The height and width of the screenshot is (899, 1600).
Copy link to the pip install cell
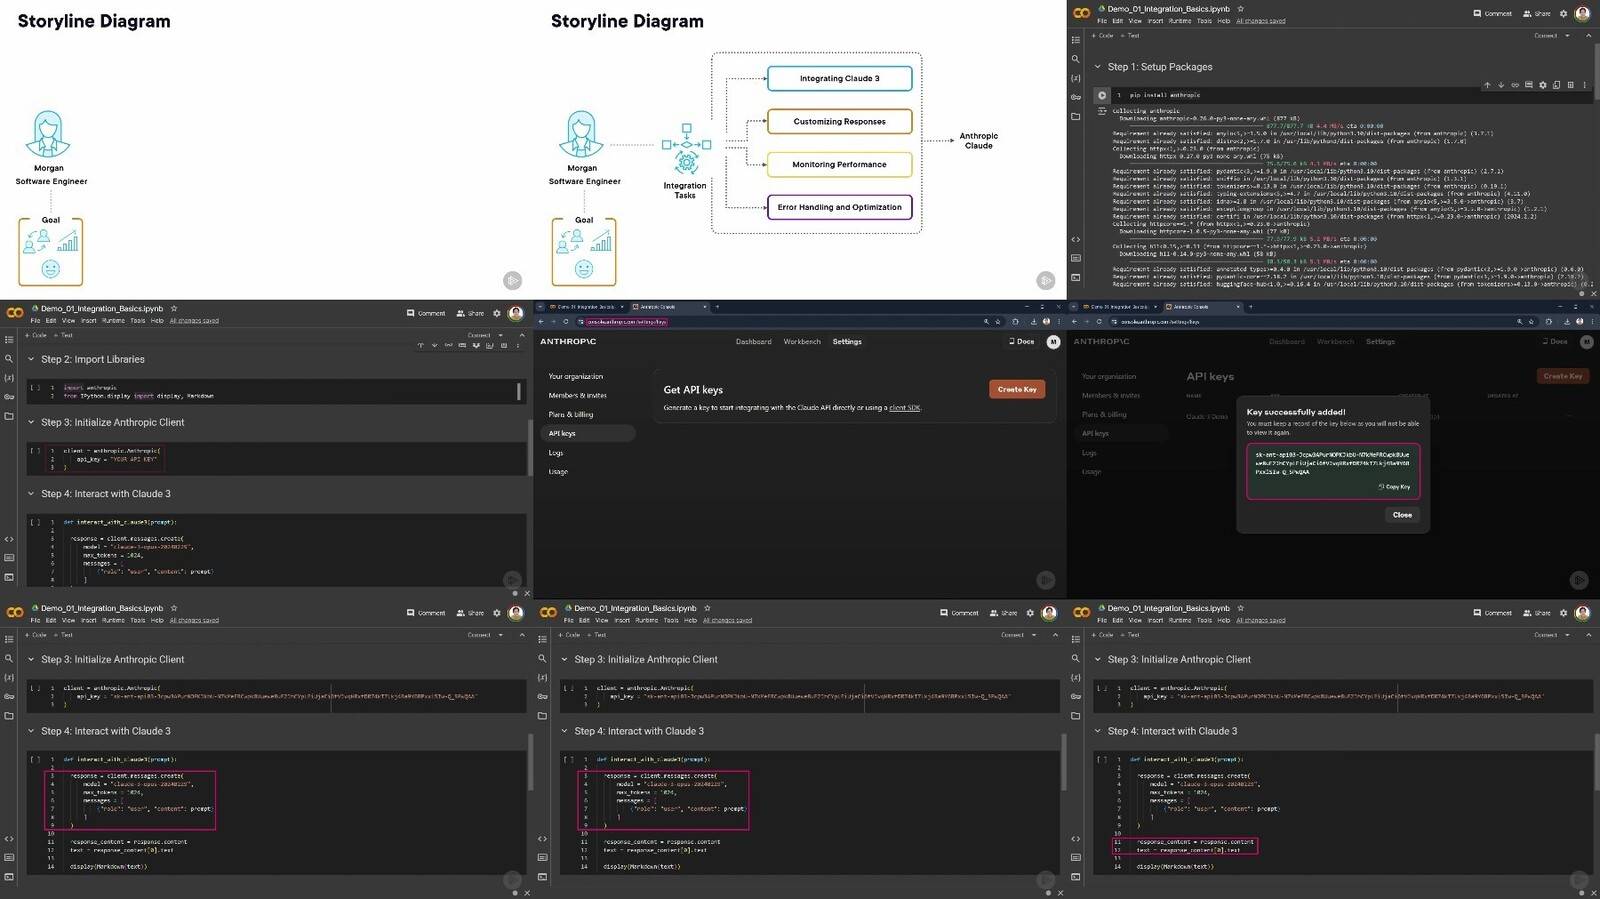pos(1515,85)
